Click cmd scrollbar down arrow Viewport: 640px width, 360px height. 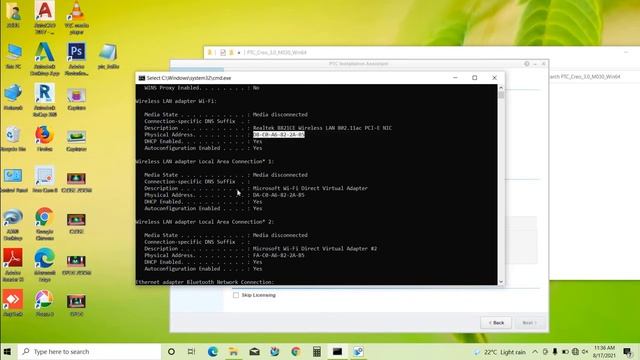click(501, 282)
